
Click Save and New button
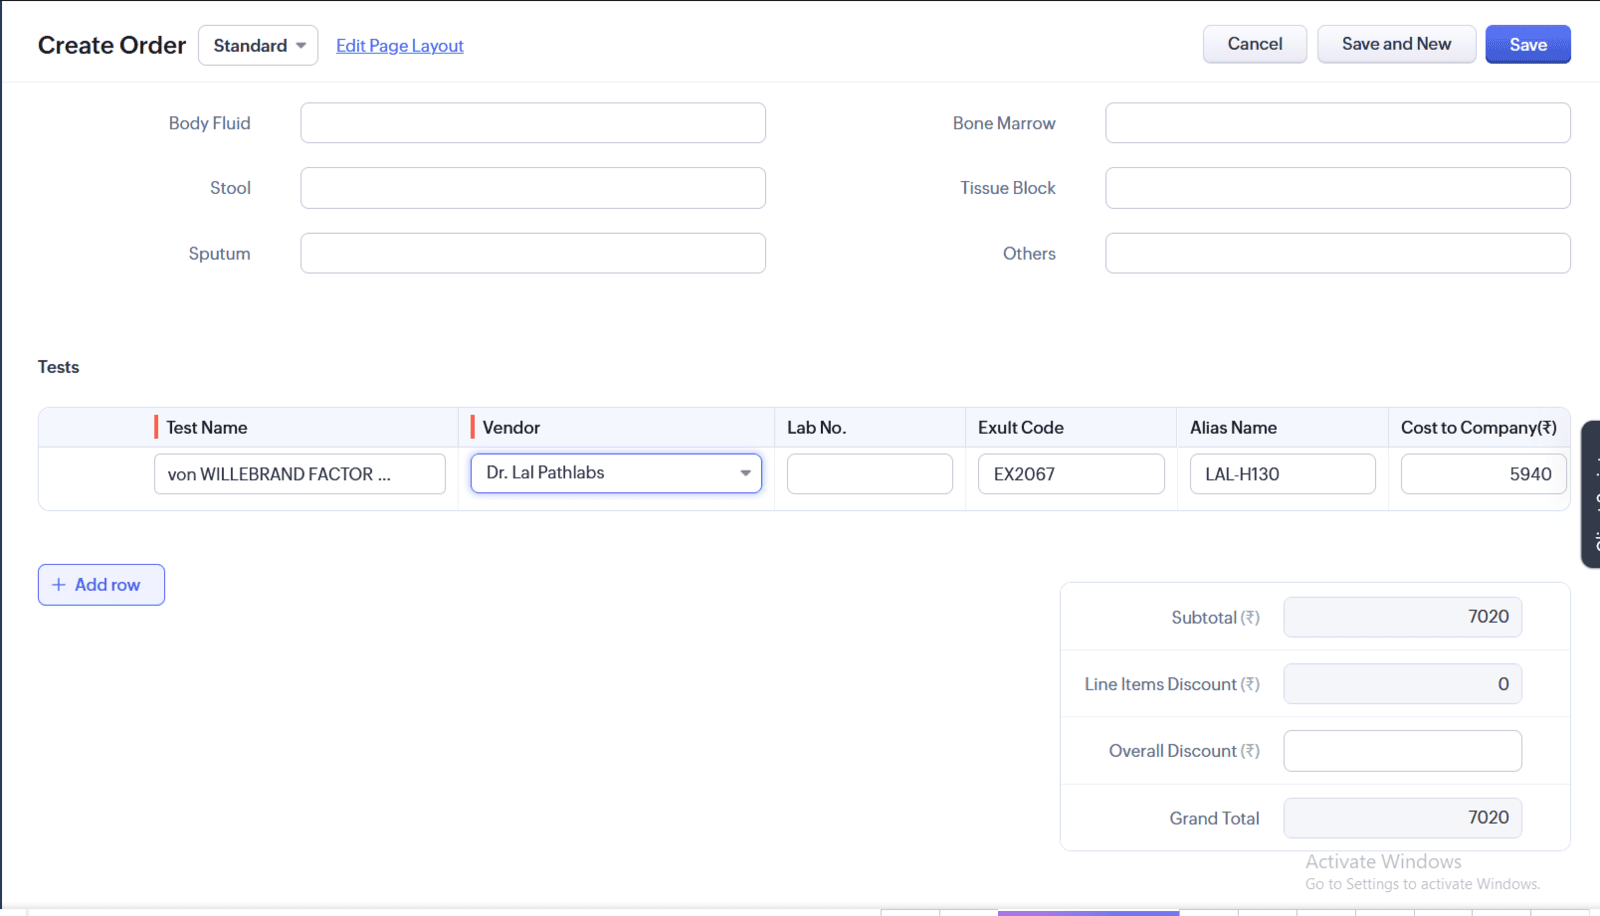pos(1395,45)
